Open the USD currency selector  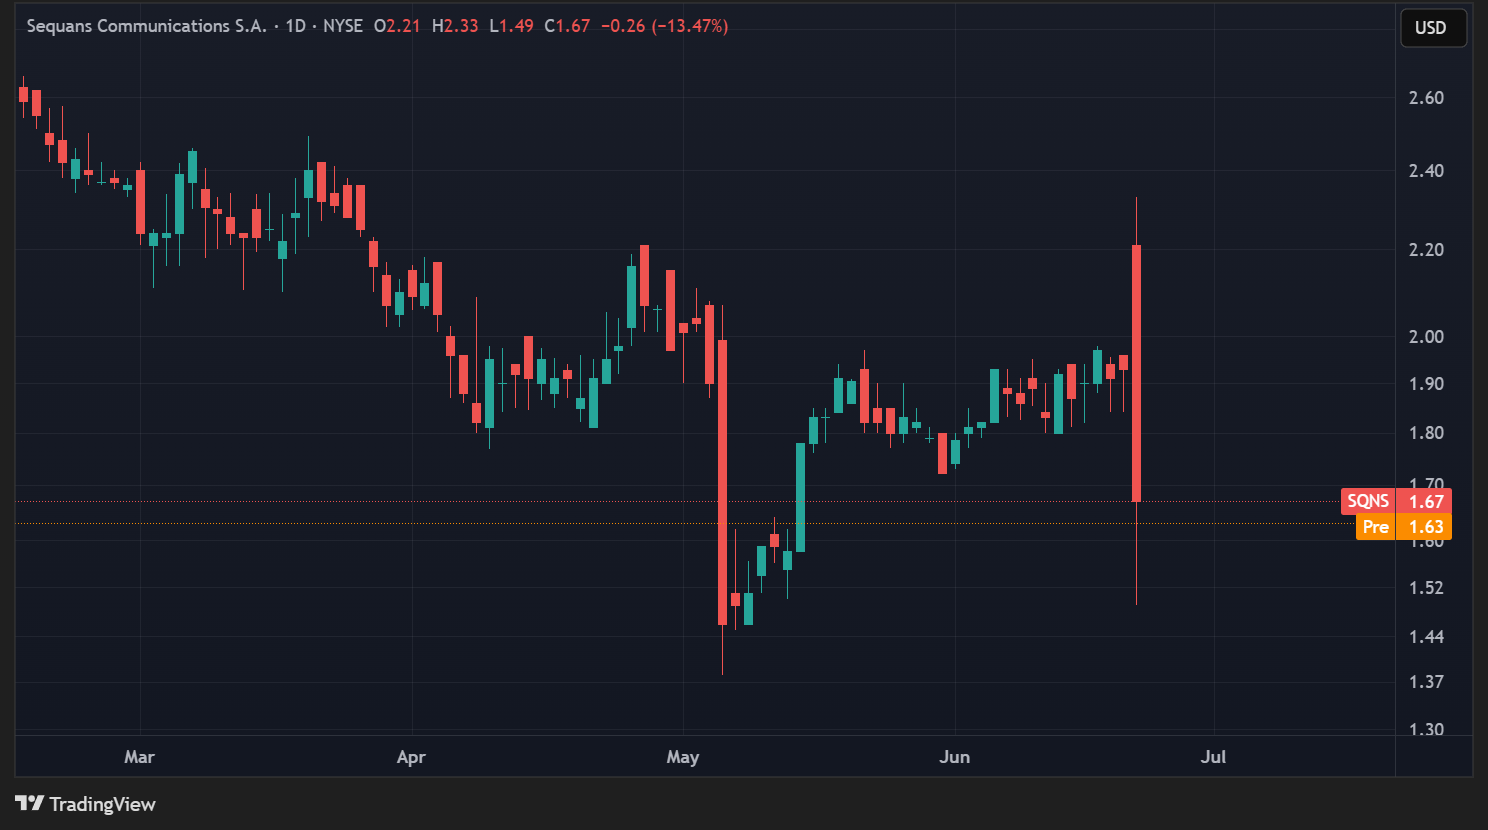tap(1431, 28)
